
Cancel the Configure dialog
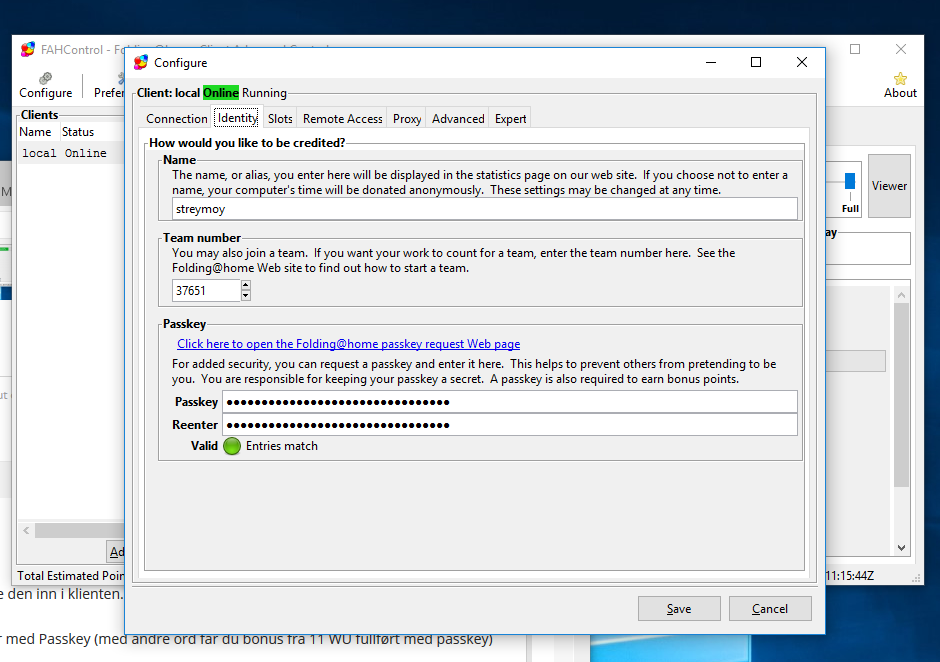770,609
